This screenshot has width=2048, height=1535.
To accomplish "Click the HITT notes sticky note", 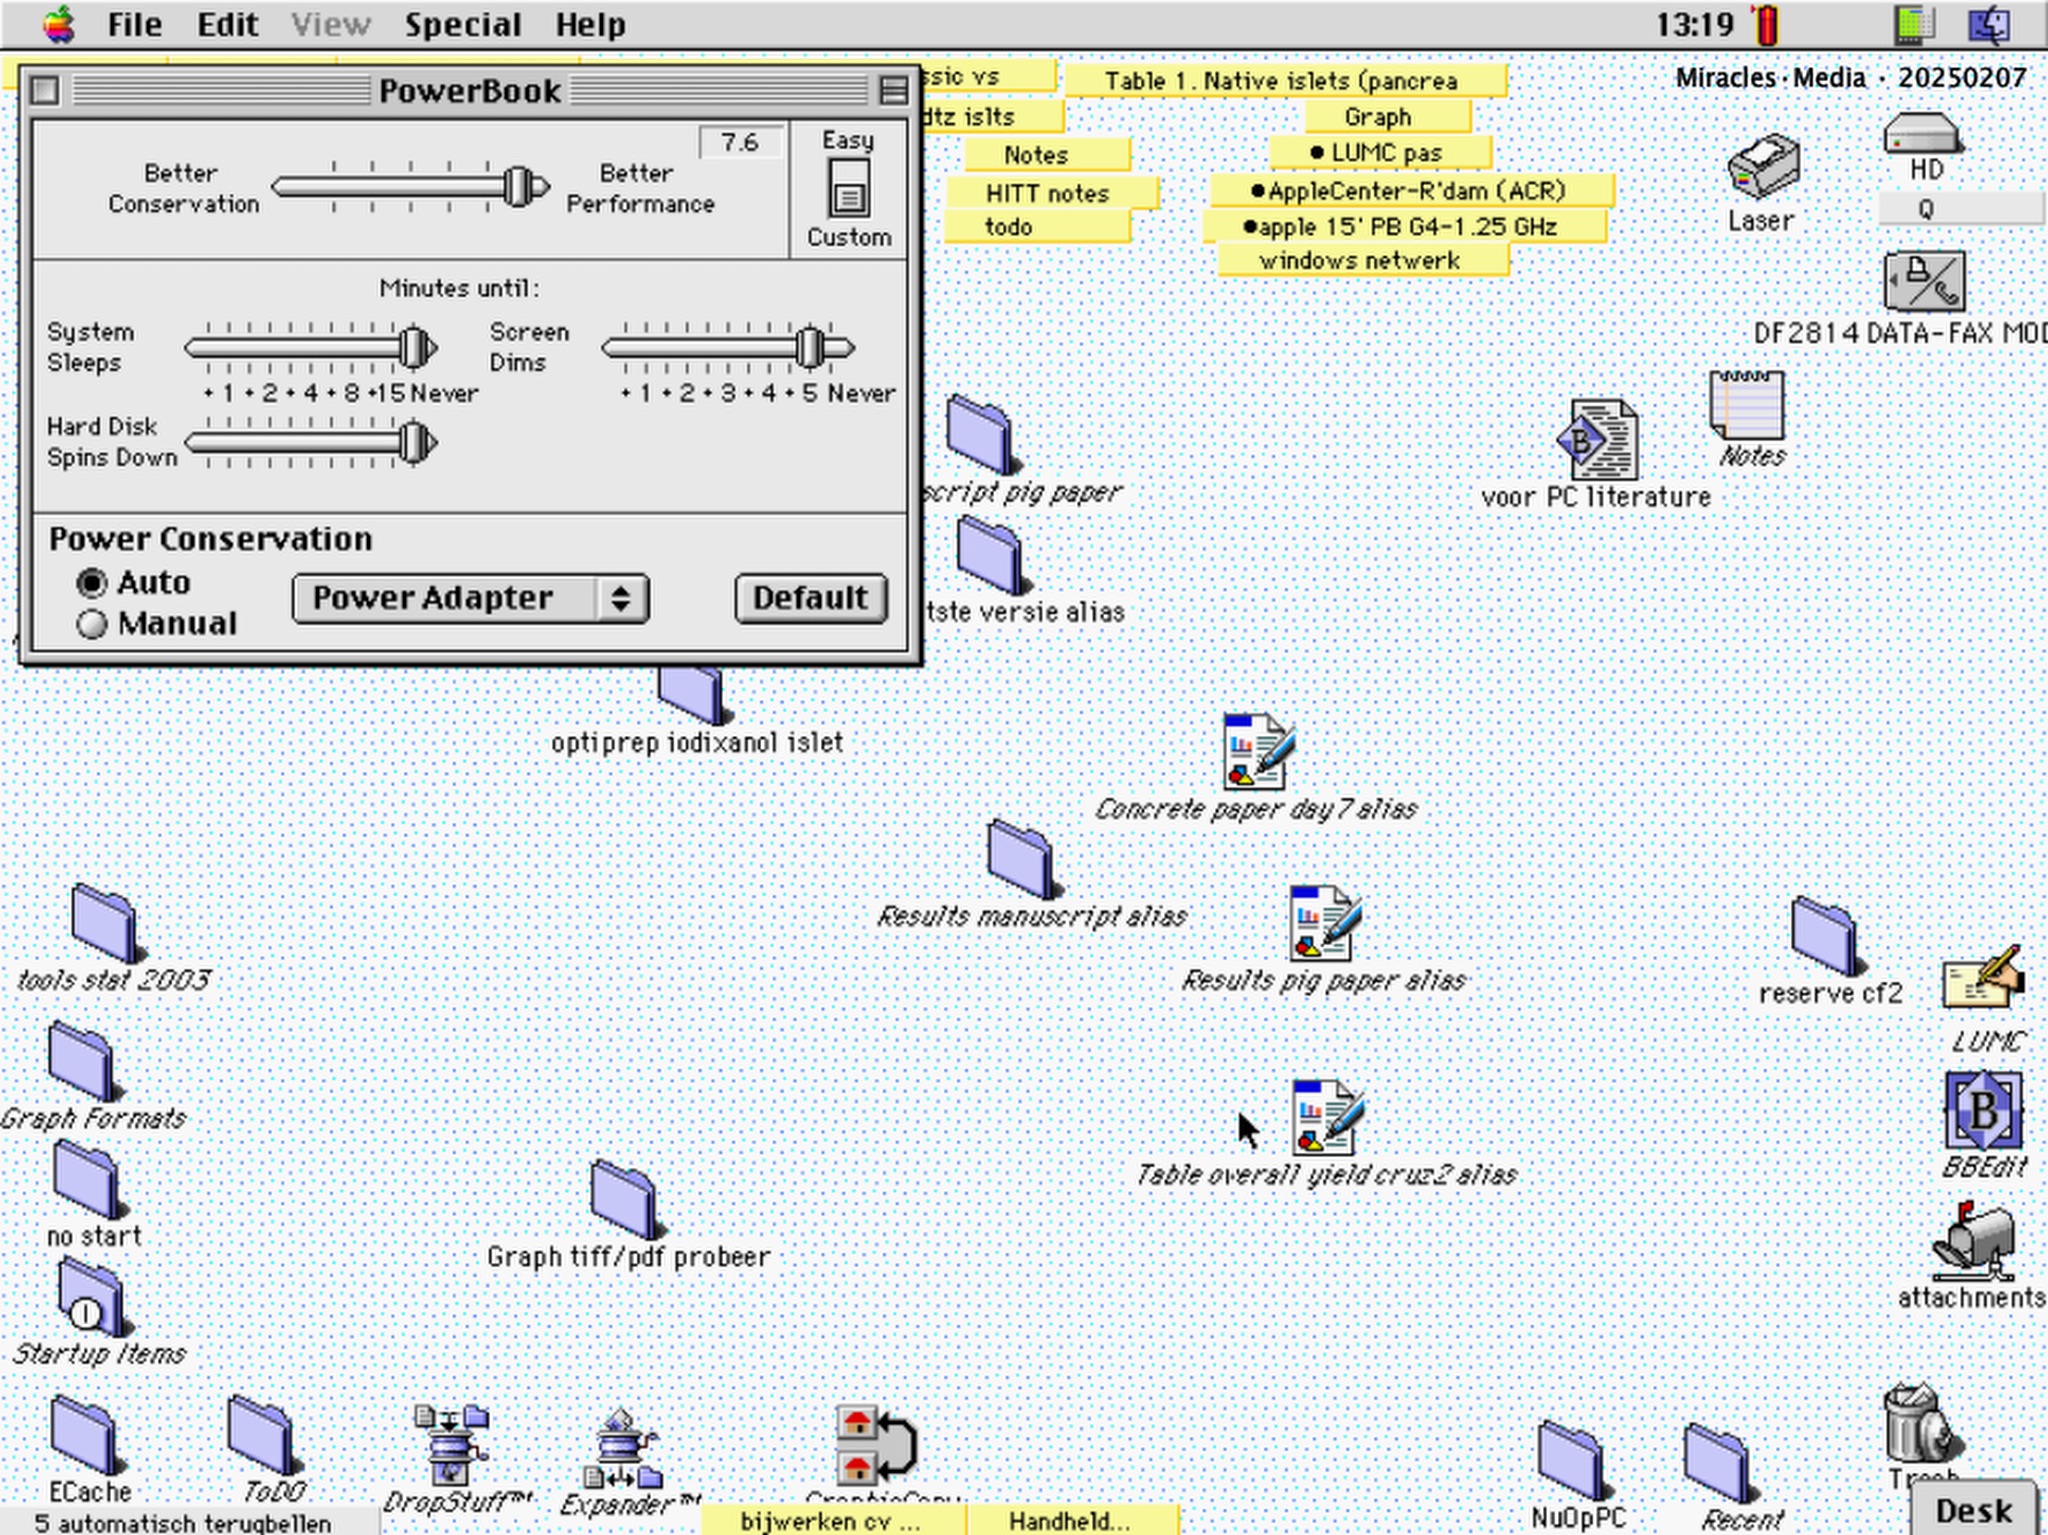I will tap(1047, 193).
